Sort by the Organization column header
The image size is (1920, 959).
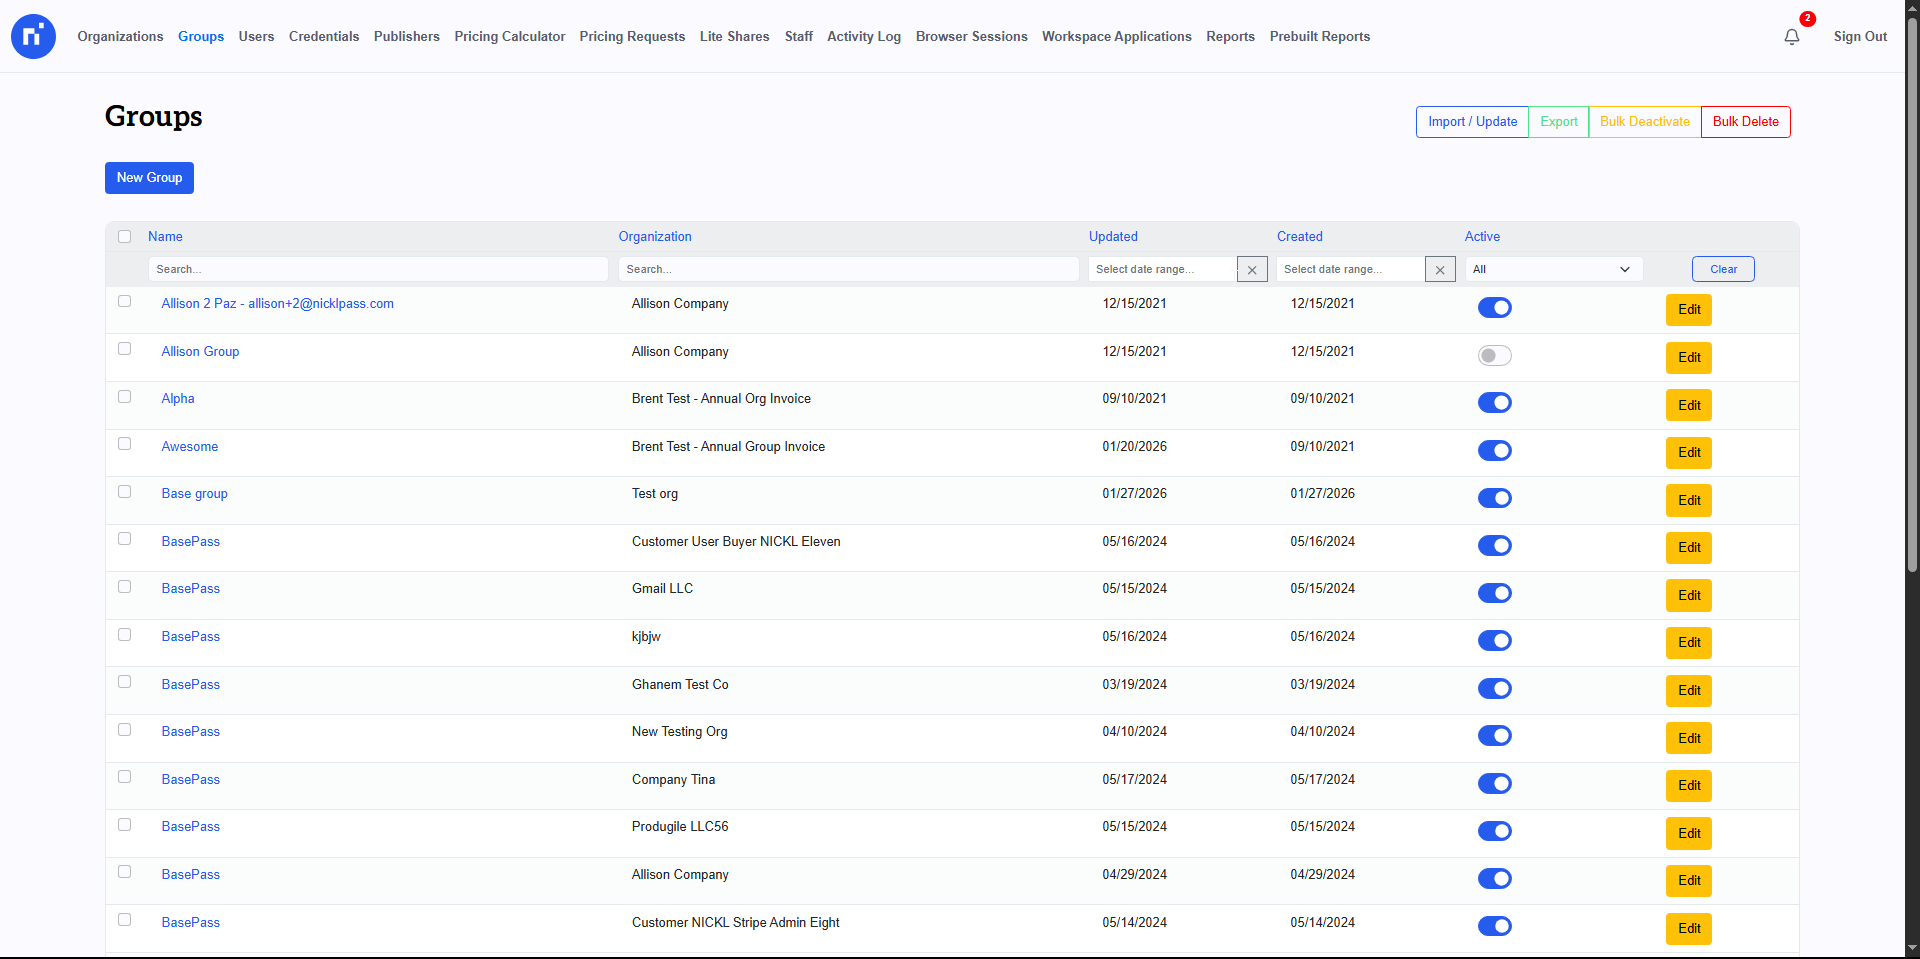(655, 237)
